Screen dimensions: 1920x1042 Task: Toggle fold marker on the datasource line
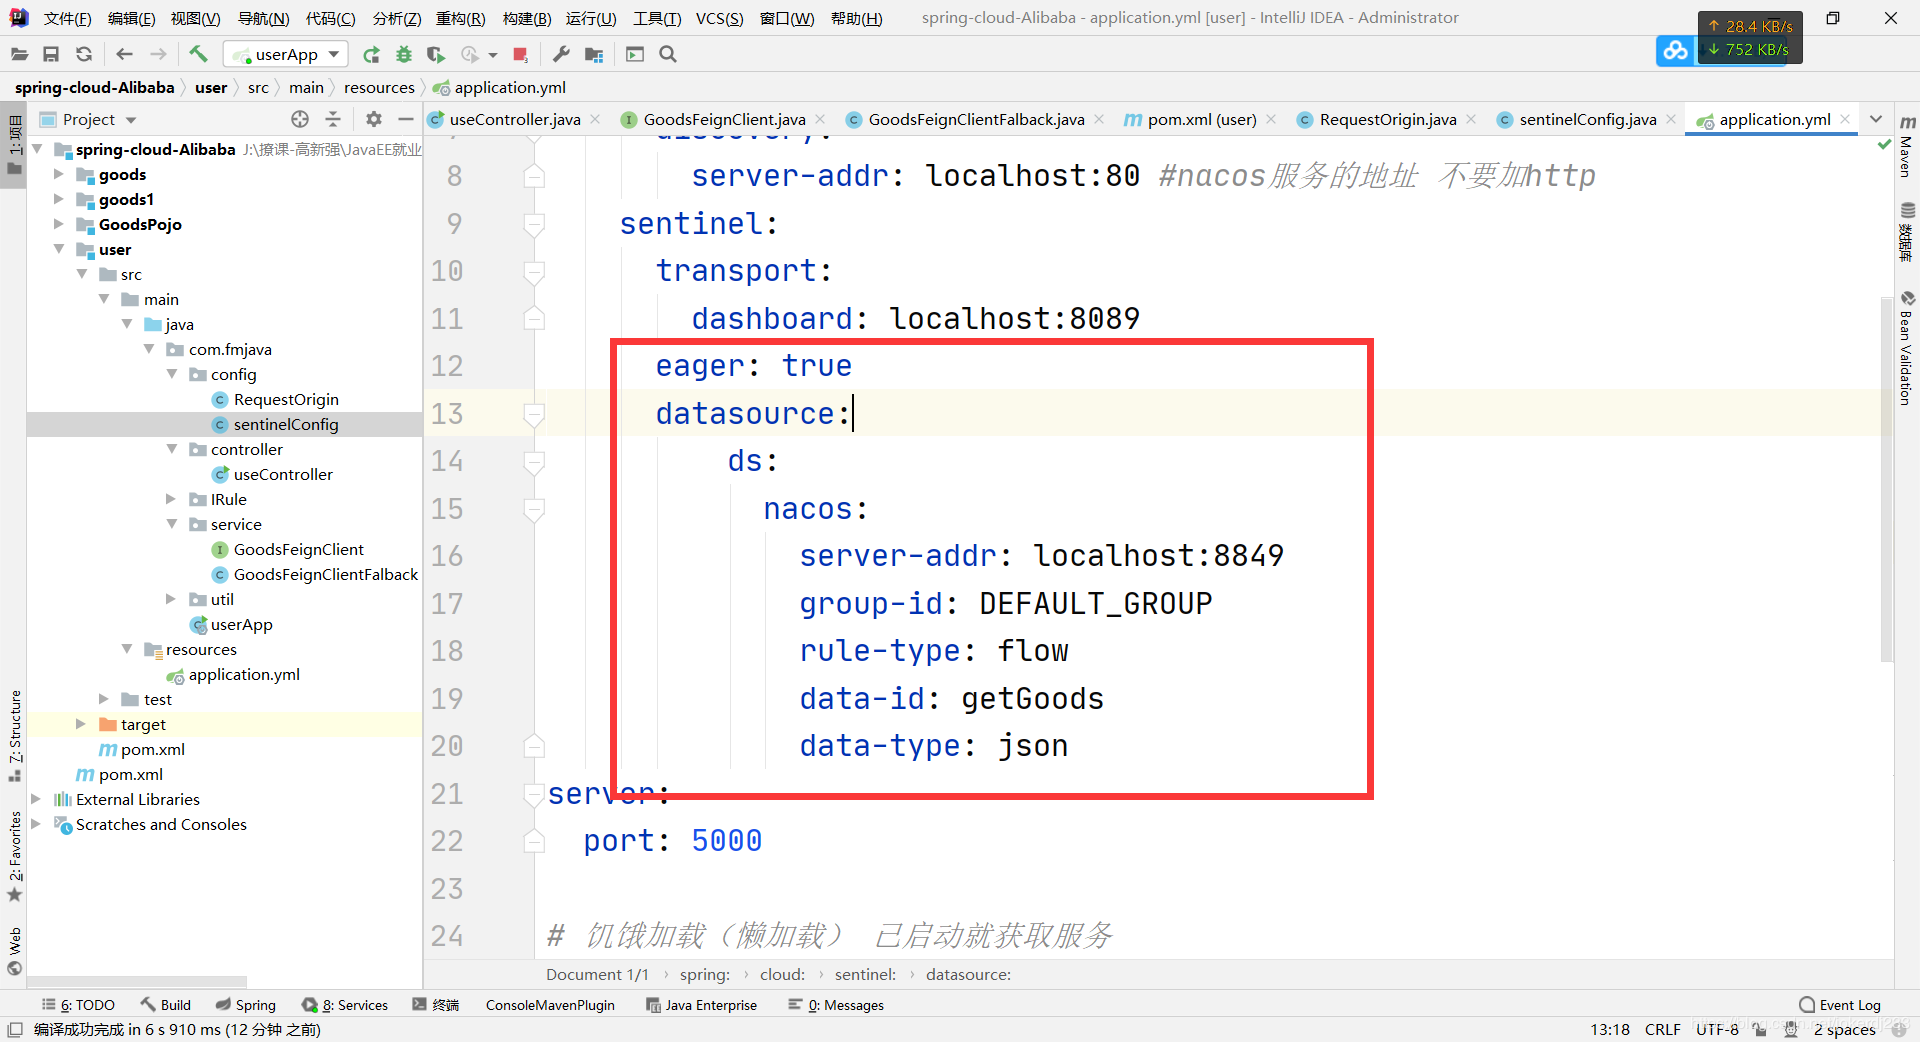tap(534, 413)
